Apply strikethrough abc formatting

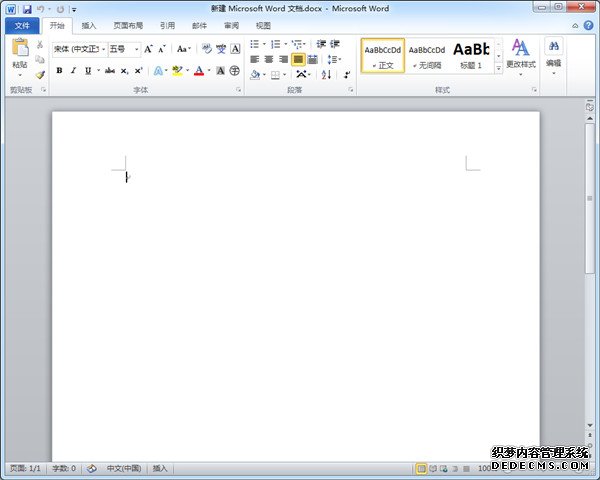110,71
